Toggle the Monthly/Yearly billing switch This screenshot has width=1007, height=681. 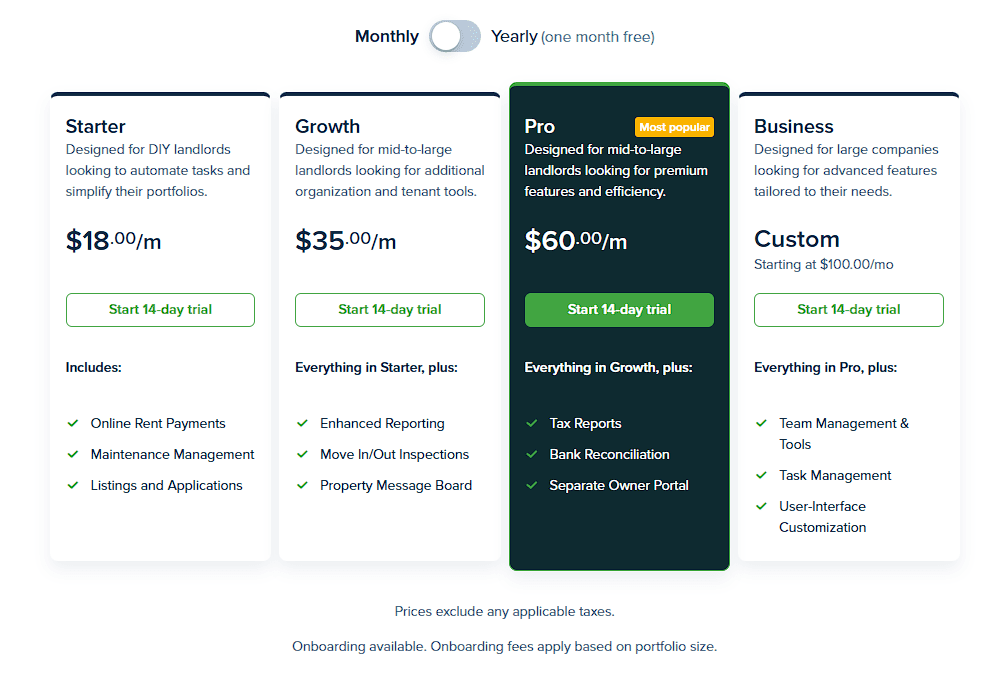coord(455,36)
